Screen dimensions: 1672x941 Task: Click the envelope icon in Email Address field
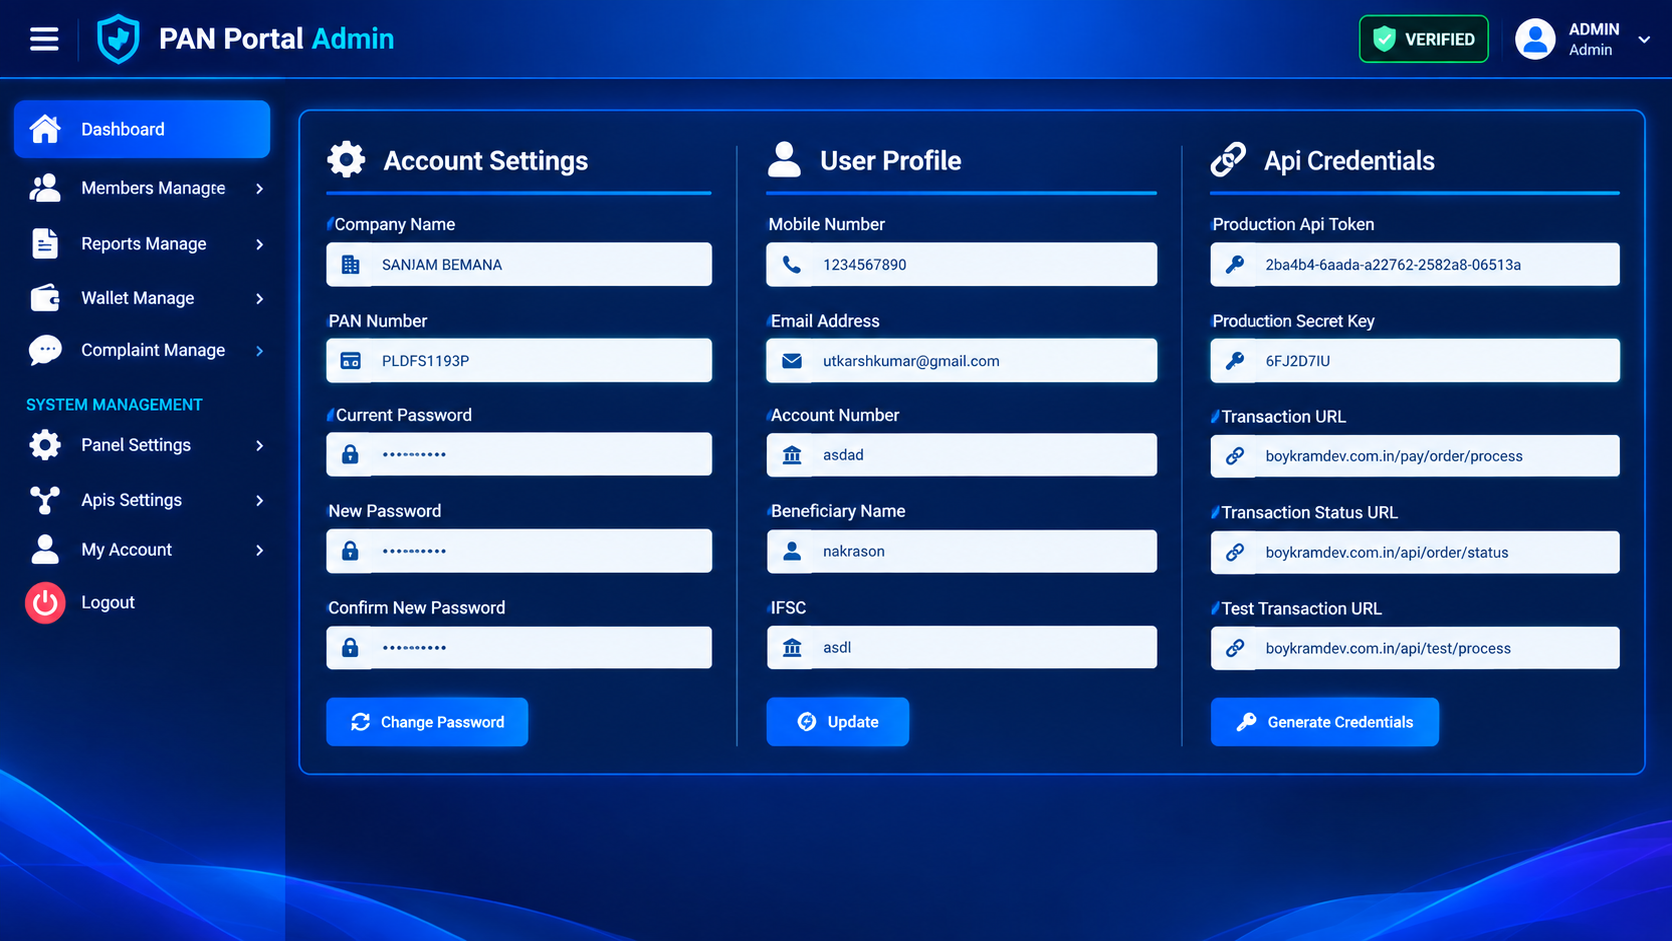[792, 361]
